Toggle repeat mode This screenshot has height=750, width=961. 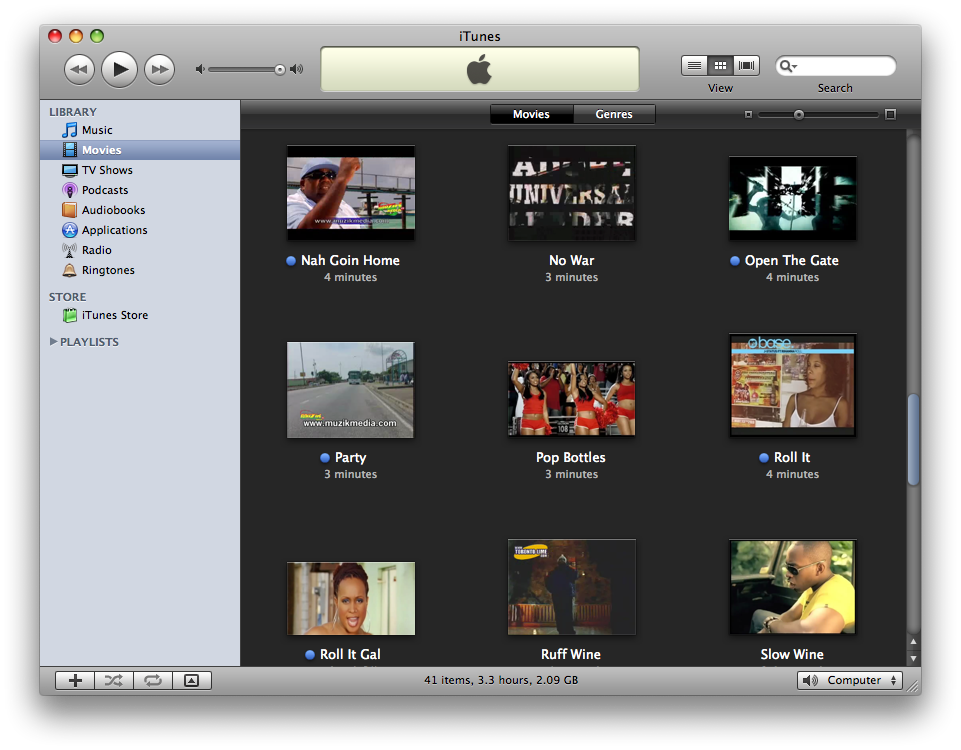(153, 680)
